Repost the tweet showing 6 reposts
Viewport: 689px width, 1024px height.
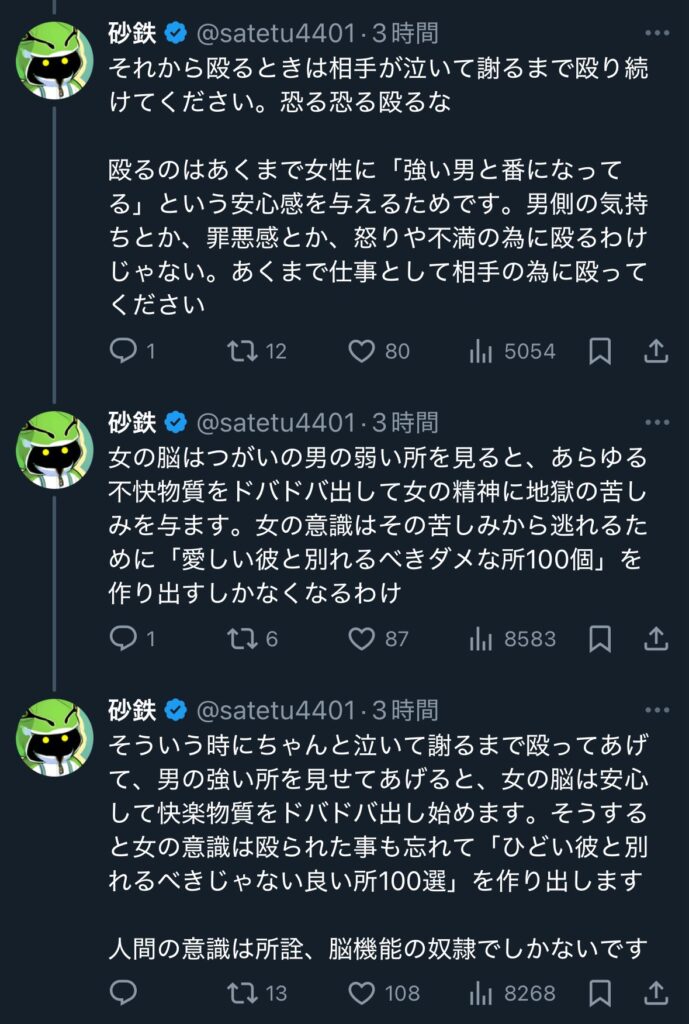242,638
